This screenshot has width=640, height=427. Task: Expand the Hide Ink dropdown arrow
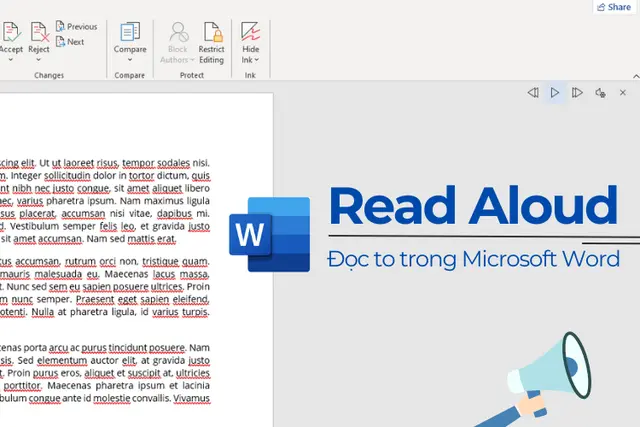(x=257, y=60)
